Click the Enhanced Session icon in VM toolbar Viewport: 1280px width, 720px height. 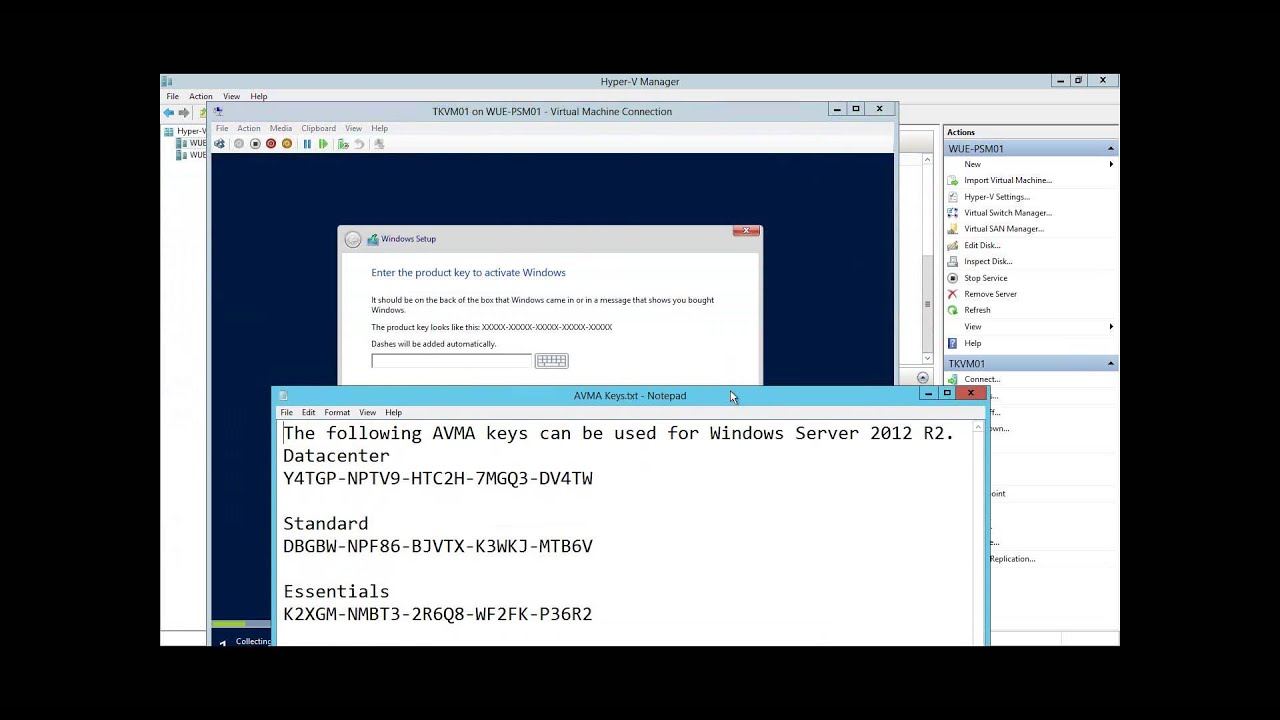(x=378, y=144)
